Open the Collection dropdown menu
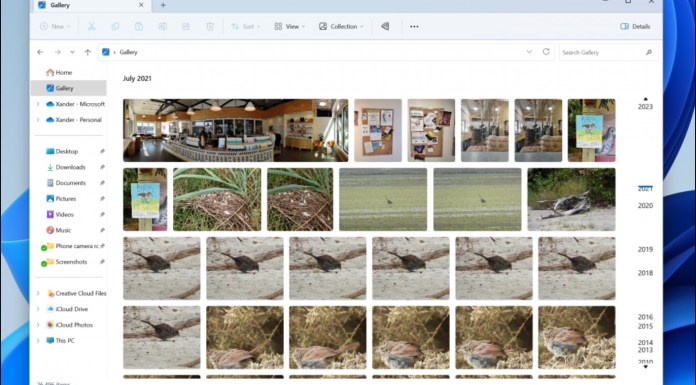Image resolution: width=696 pixels, height=385 pixels. (341, 27)
